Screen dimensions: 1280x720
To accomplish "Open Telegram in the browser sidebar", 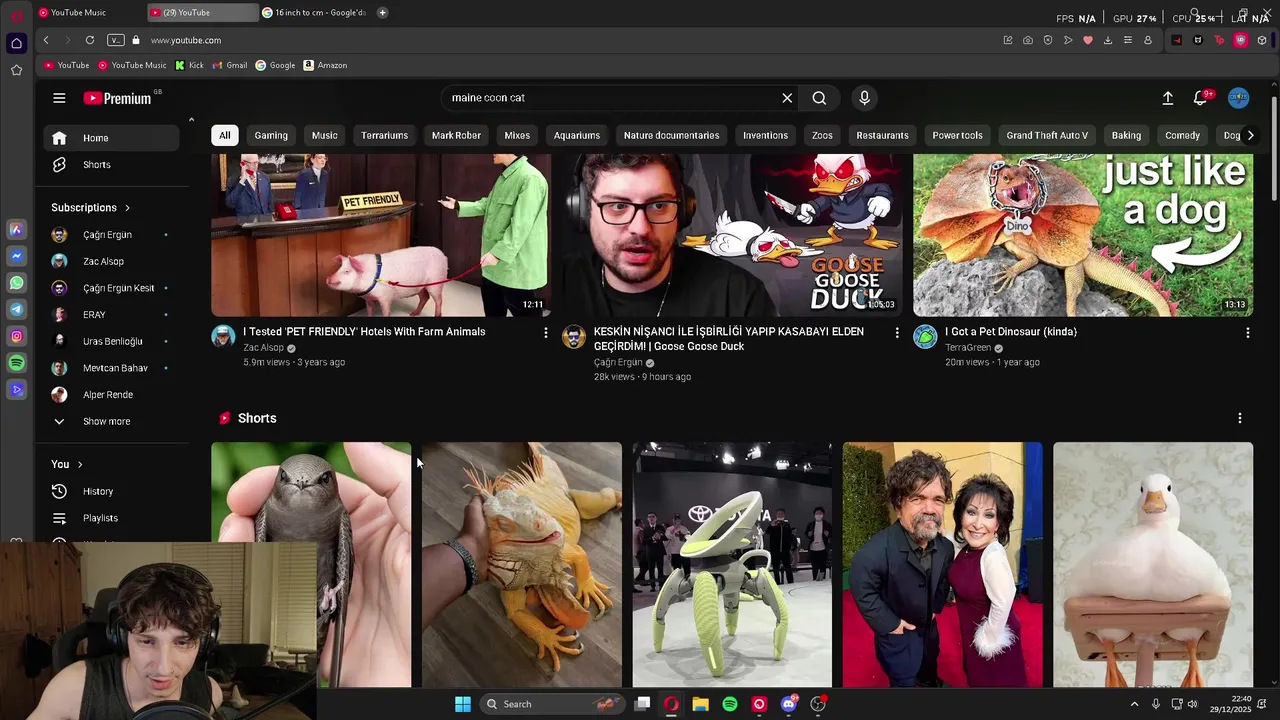I will pos(16,310).
